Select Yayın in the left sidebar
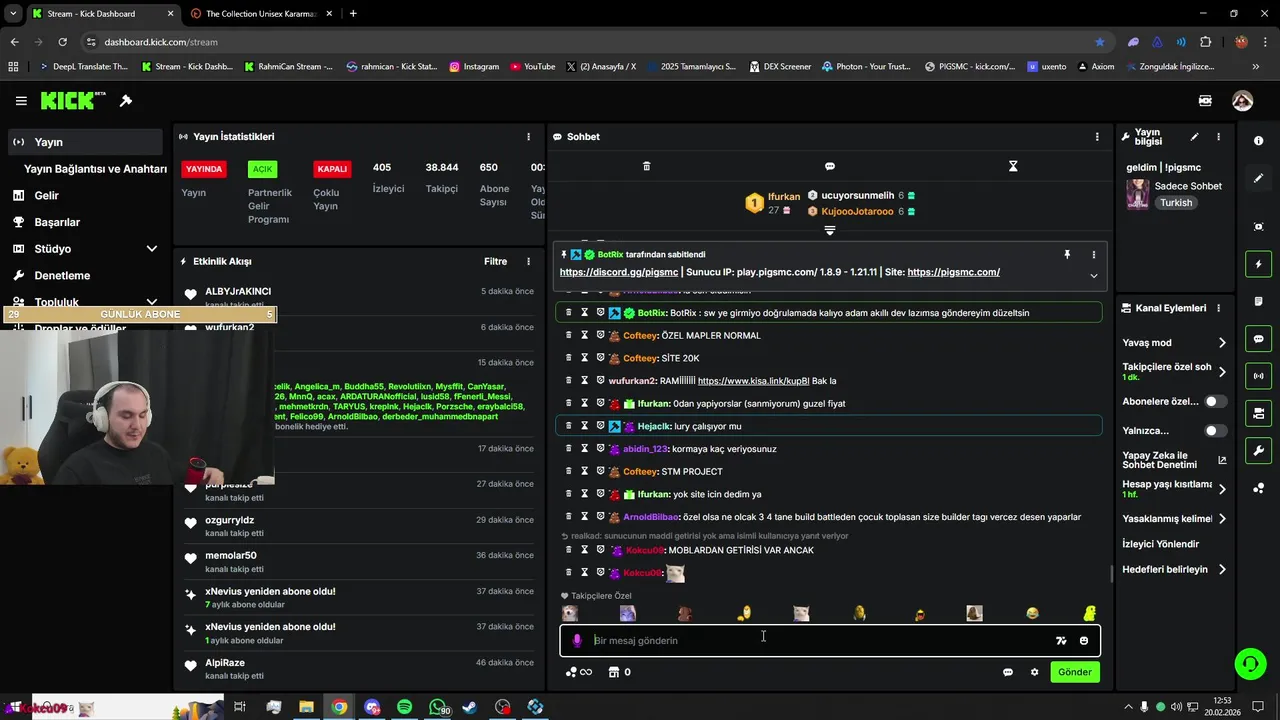The height and width of the screenshot is (720, 1280). 83,142
